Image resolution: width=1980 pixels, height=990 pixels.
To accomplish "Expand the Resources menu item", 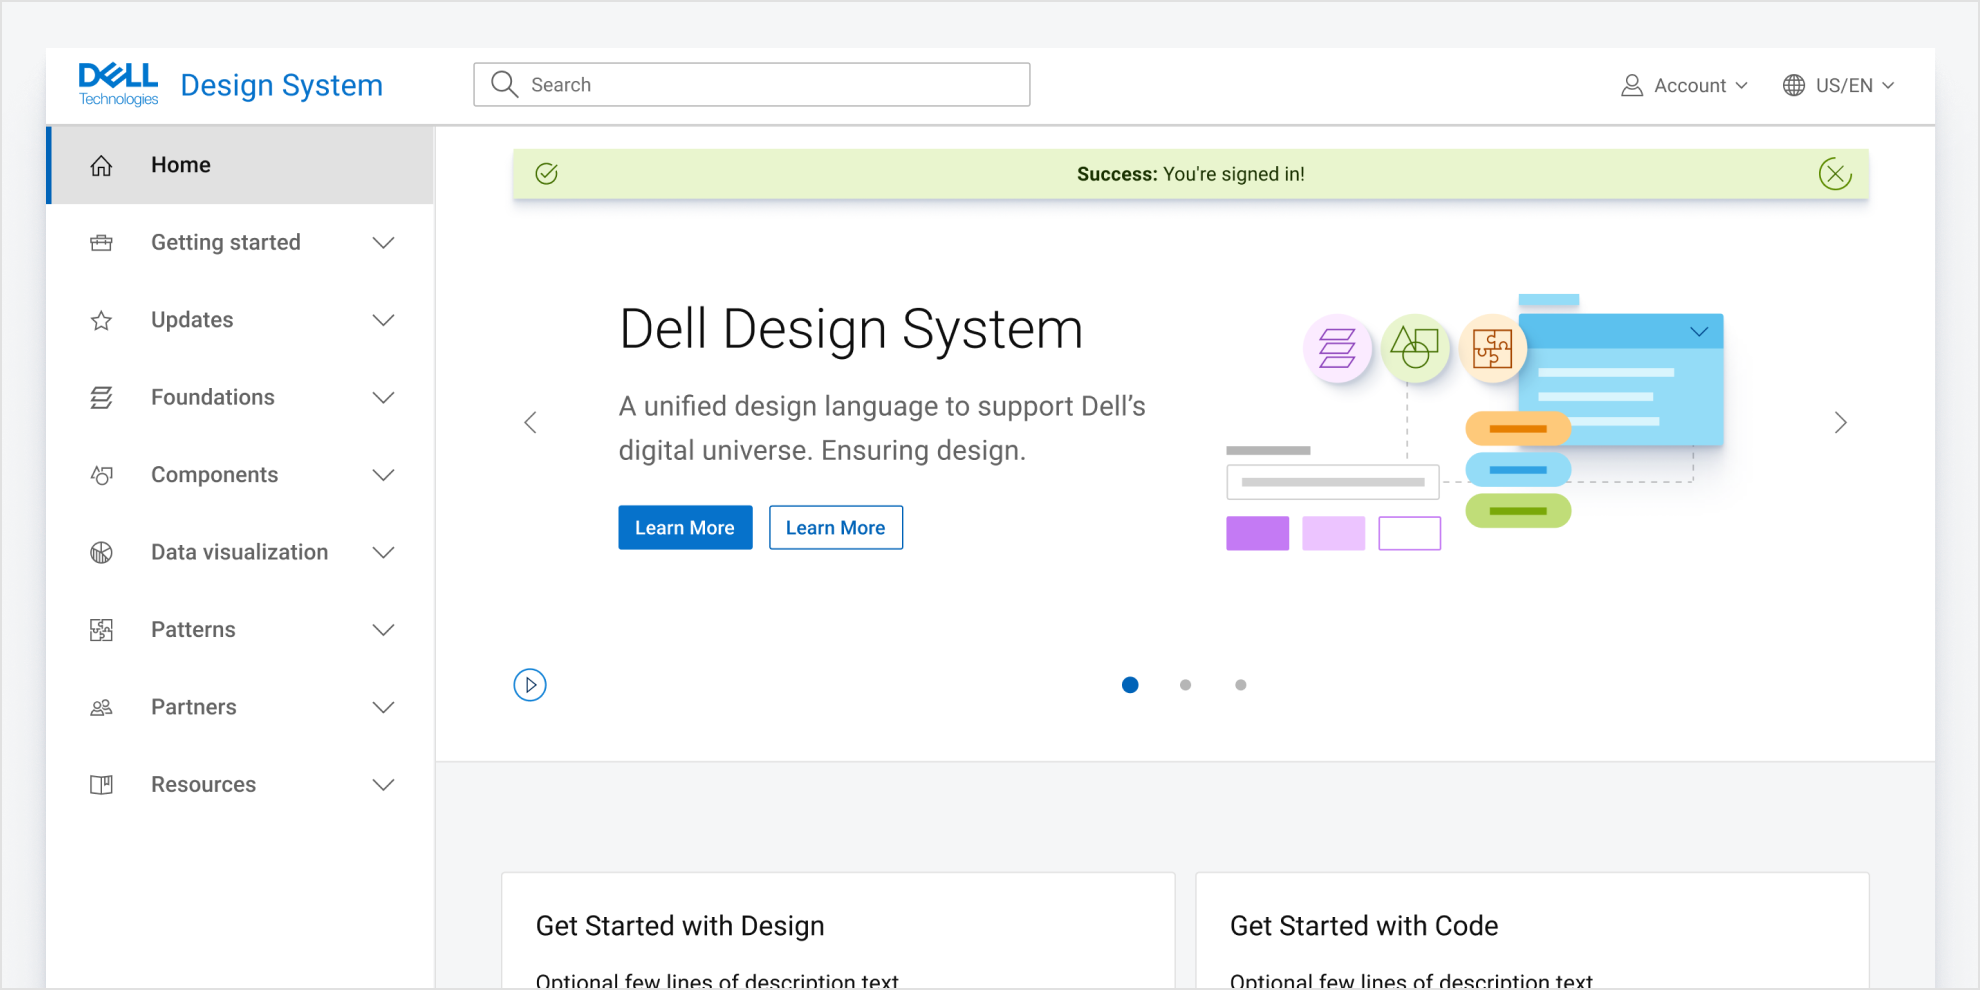I will click(383, 784).
